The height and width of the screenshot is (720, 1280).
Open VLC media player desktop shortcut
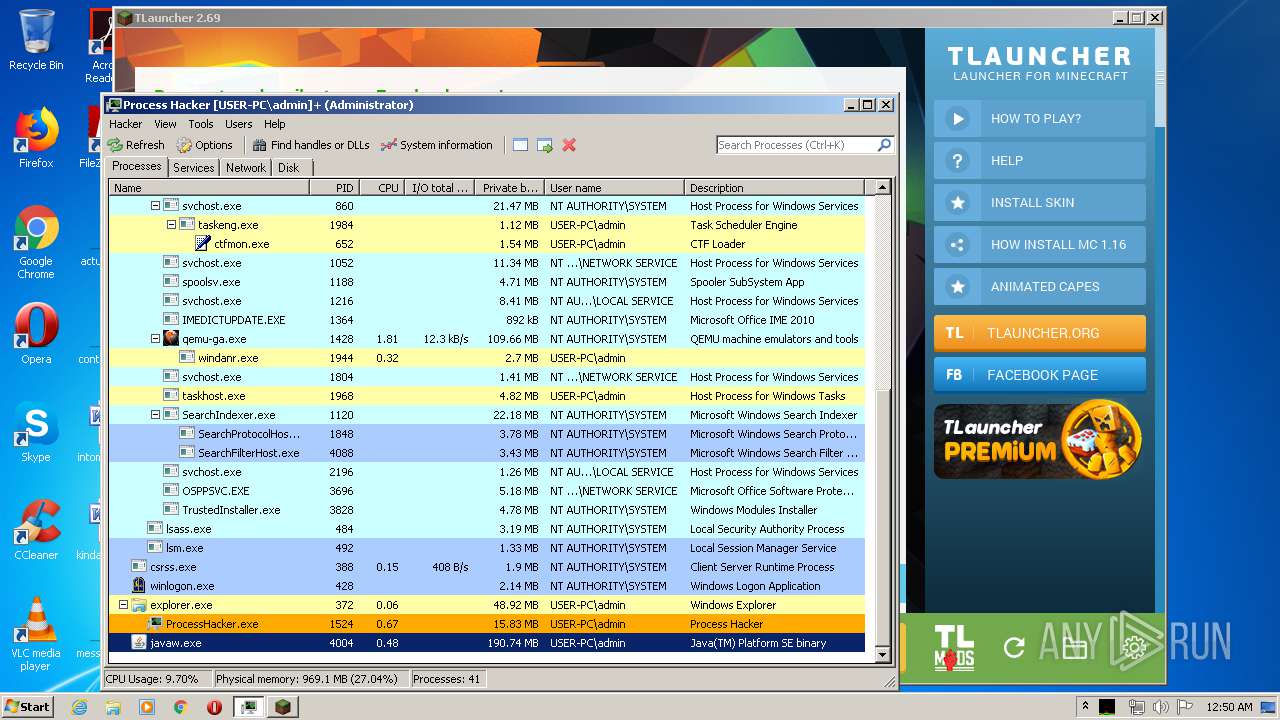[36, 634]
